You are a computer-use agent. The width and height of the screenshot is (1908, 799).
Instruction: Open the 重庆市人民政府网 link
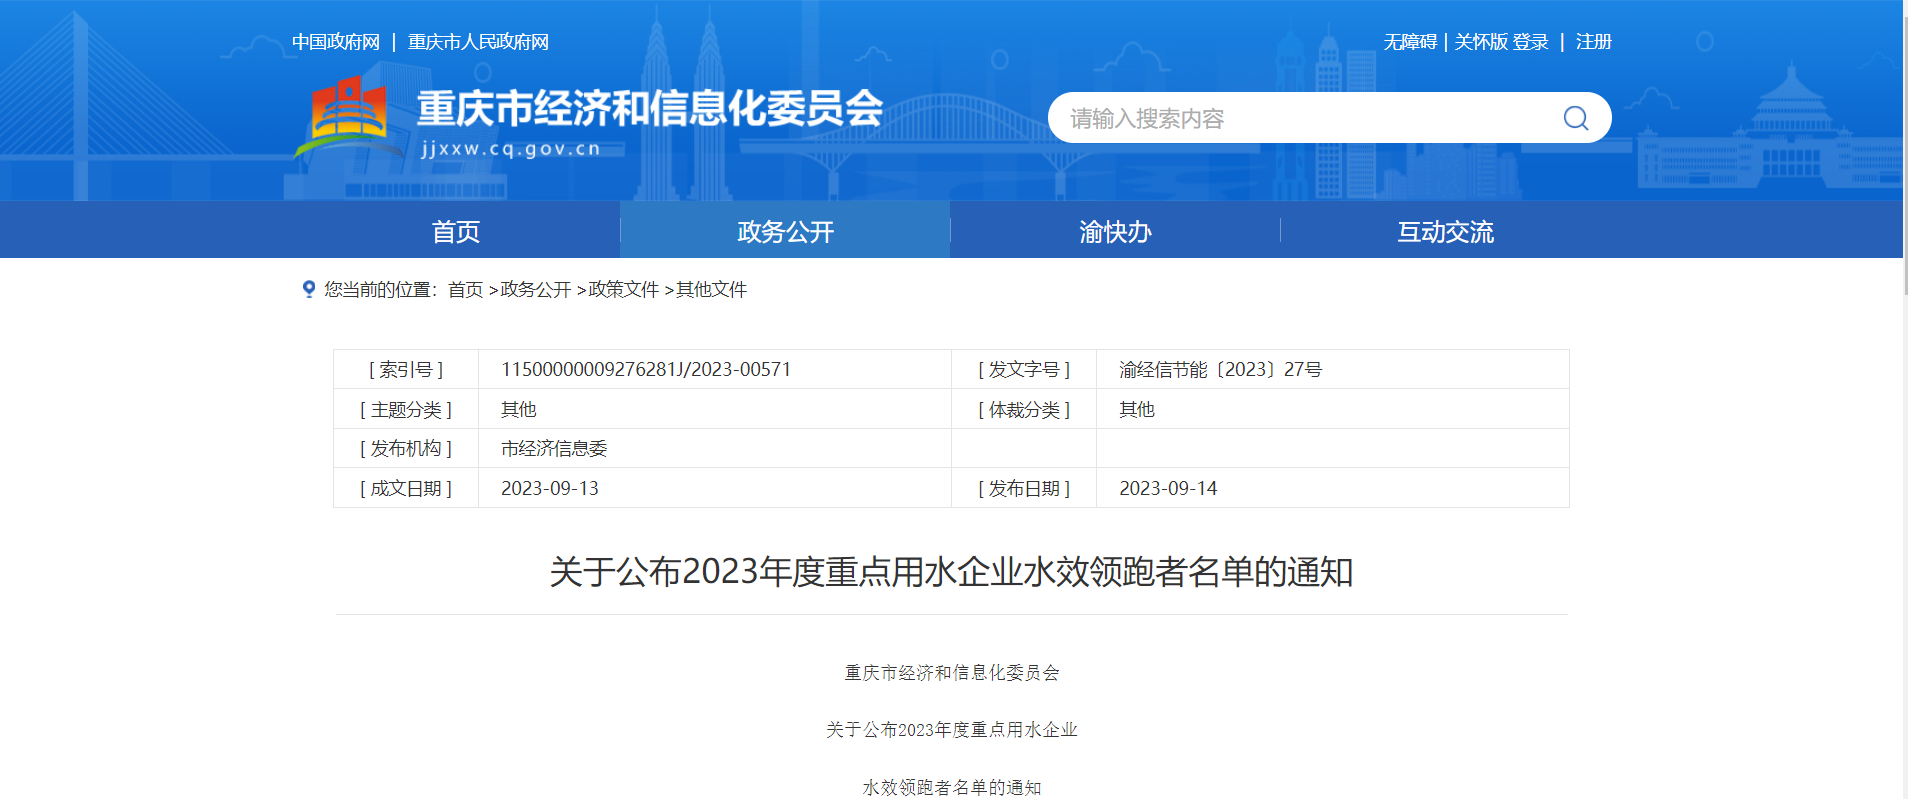coord(478,42)
